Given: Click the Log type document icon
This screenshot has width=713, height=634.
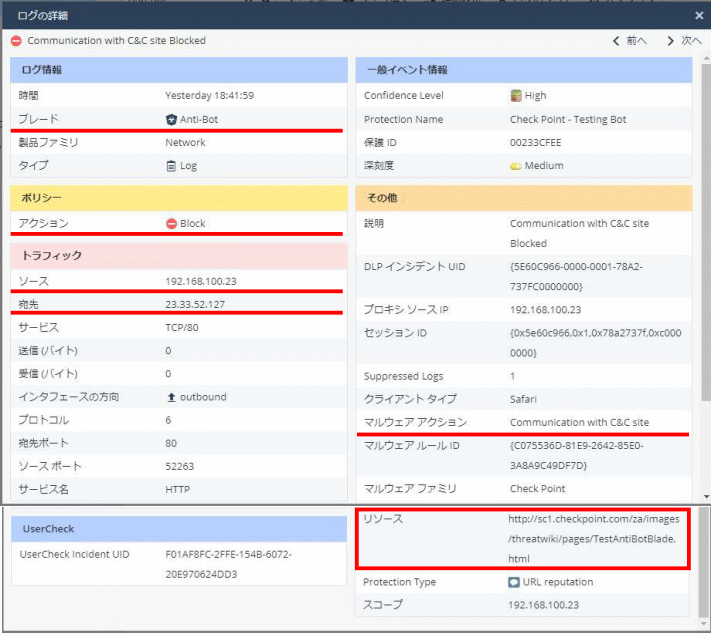Looking at the screenshot, I should point(171,166).
